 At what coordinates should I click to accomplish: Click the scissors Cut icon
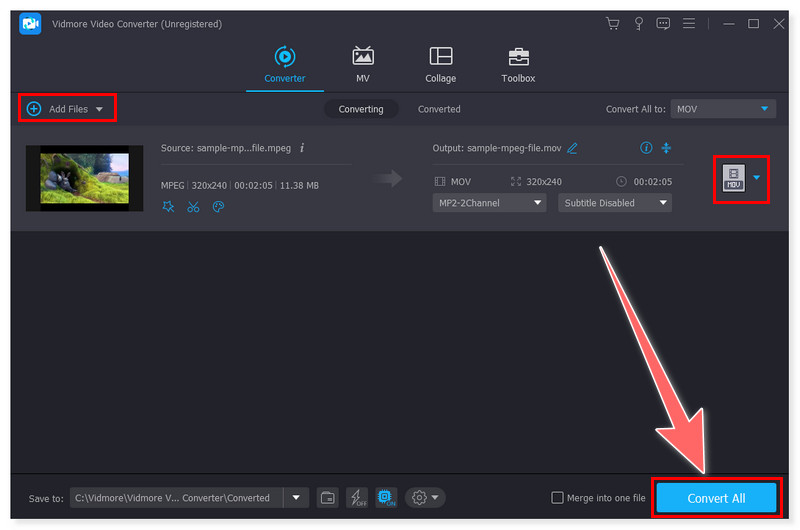coord(193,207)
